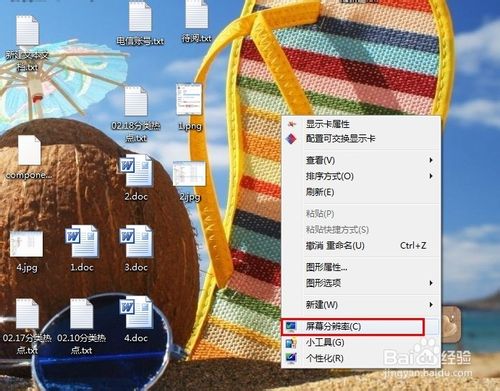Expand the 排序方式(O) submenu

pos(361,176)
